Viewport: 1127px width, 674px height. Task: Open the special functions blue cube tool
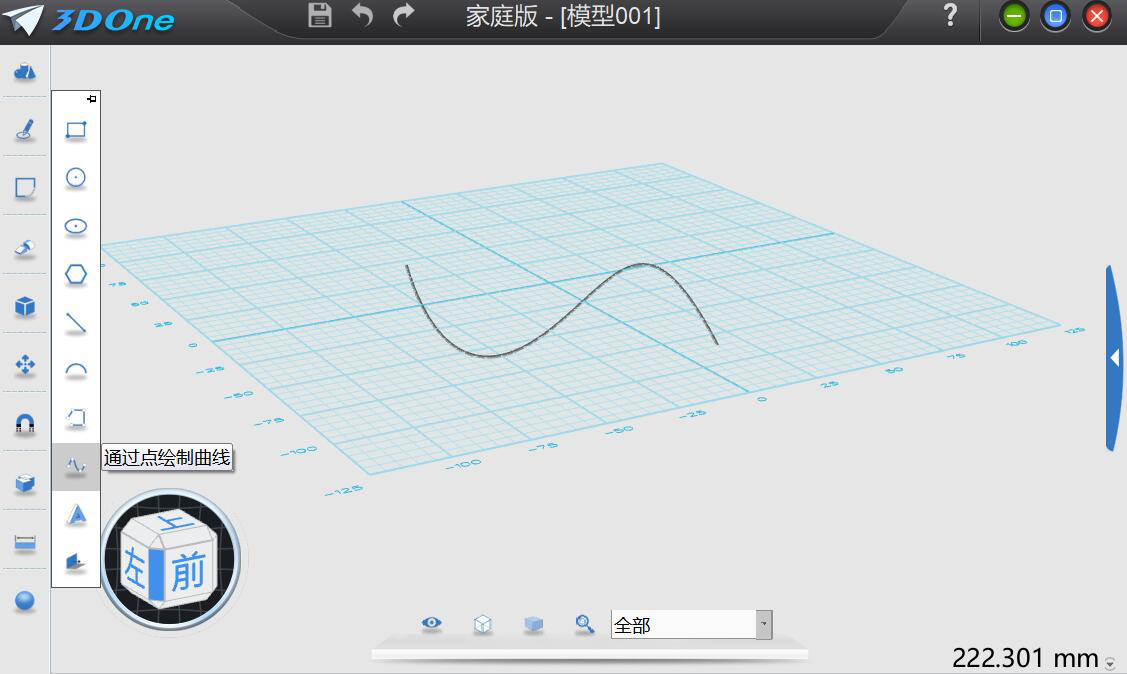24,307
